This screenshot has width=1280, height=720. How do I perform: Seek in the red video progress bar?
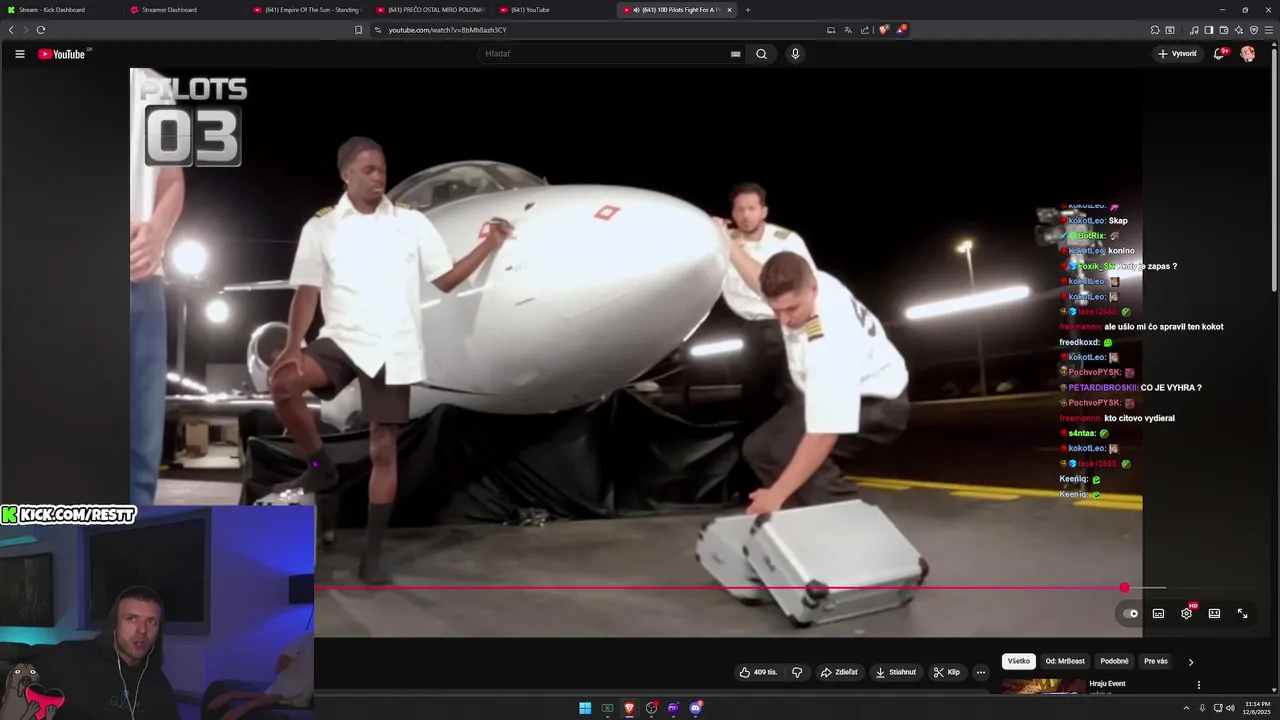coord(720,588)
